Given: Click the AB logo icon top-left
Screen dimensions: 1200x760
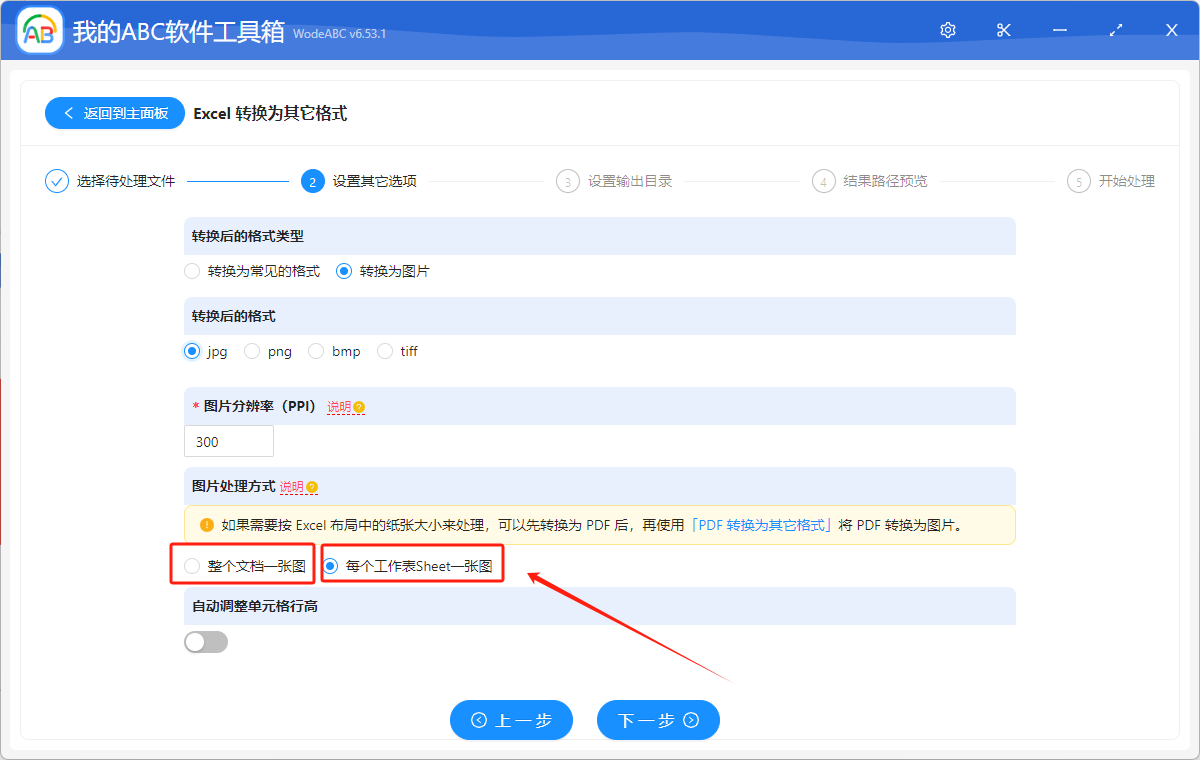Looking at the screenshot, I should click(39, 29).
